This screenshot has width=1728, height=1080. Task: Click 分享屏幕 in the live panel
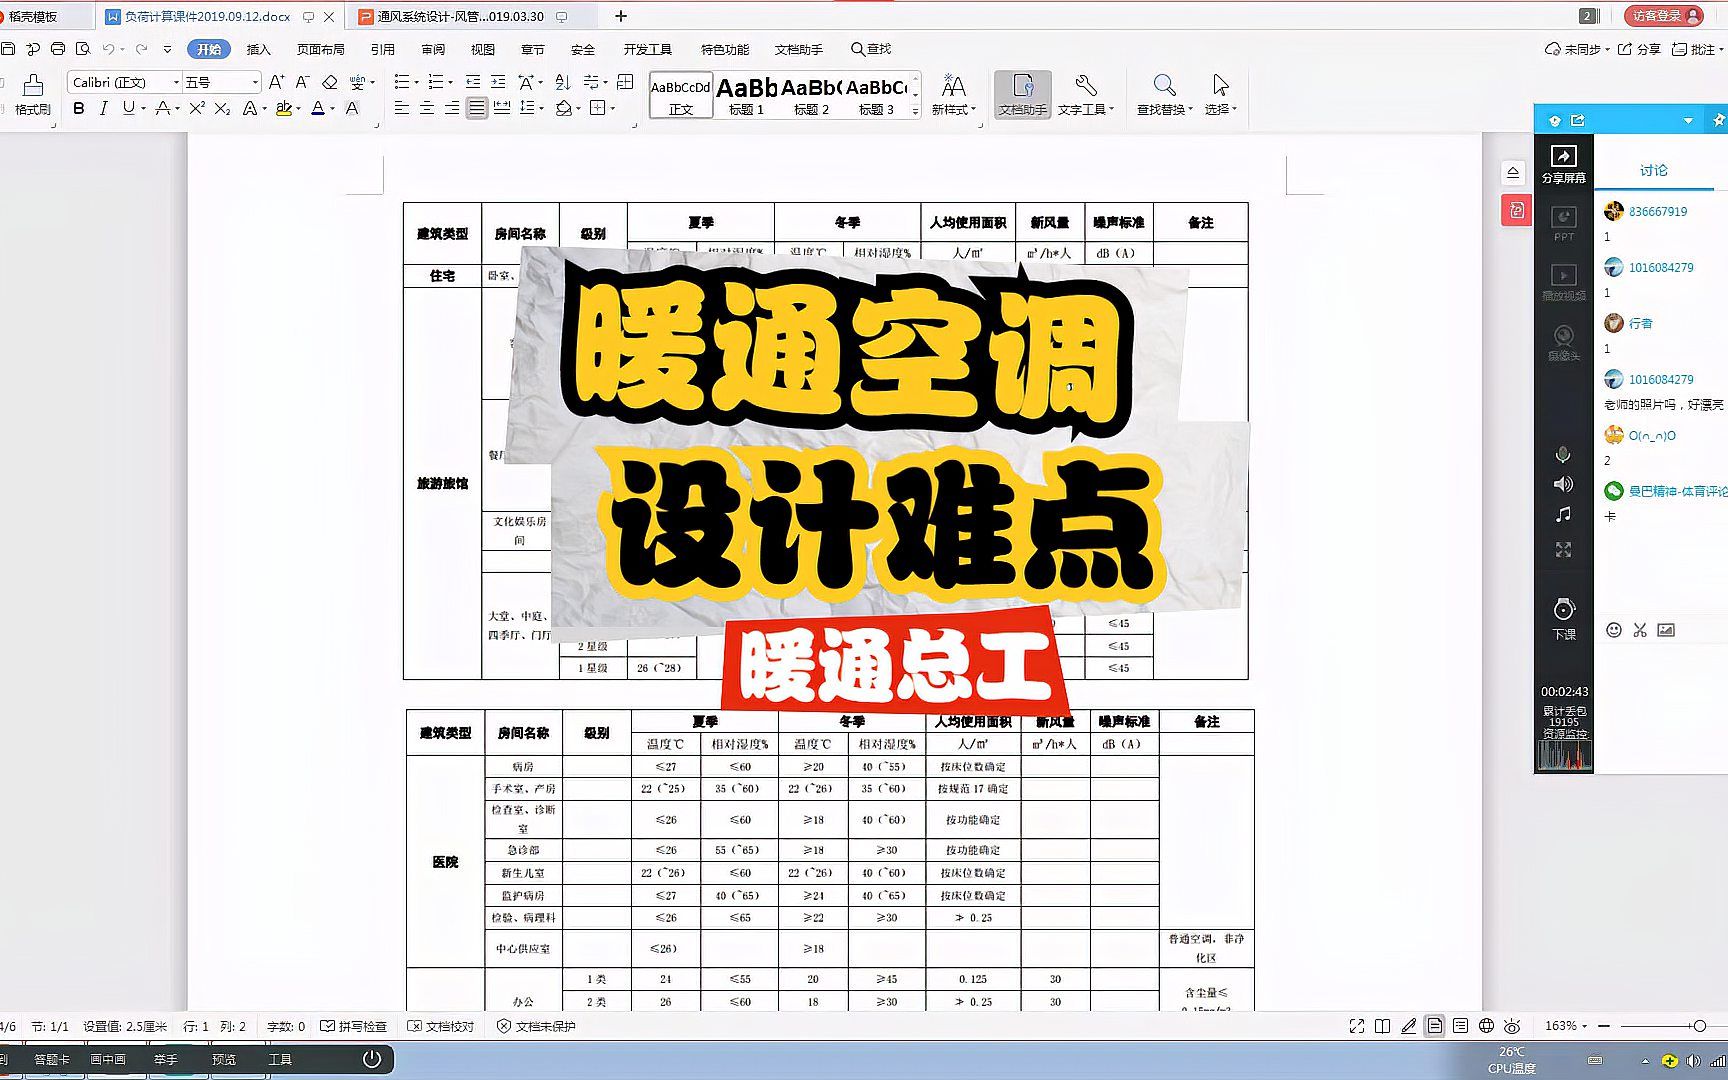[1564, 164]
